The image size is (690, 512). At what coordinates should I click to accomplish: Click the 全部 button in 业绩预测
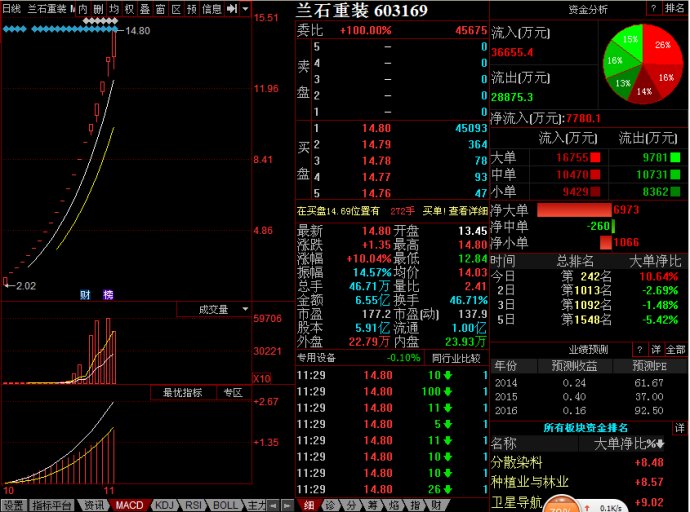coord(675,350)
